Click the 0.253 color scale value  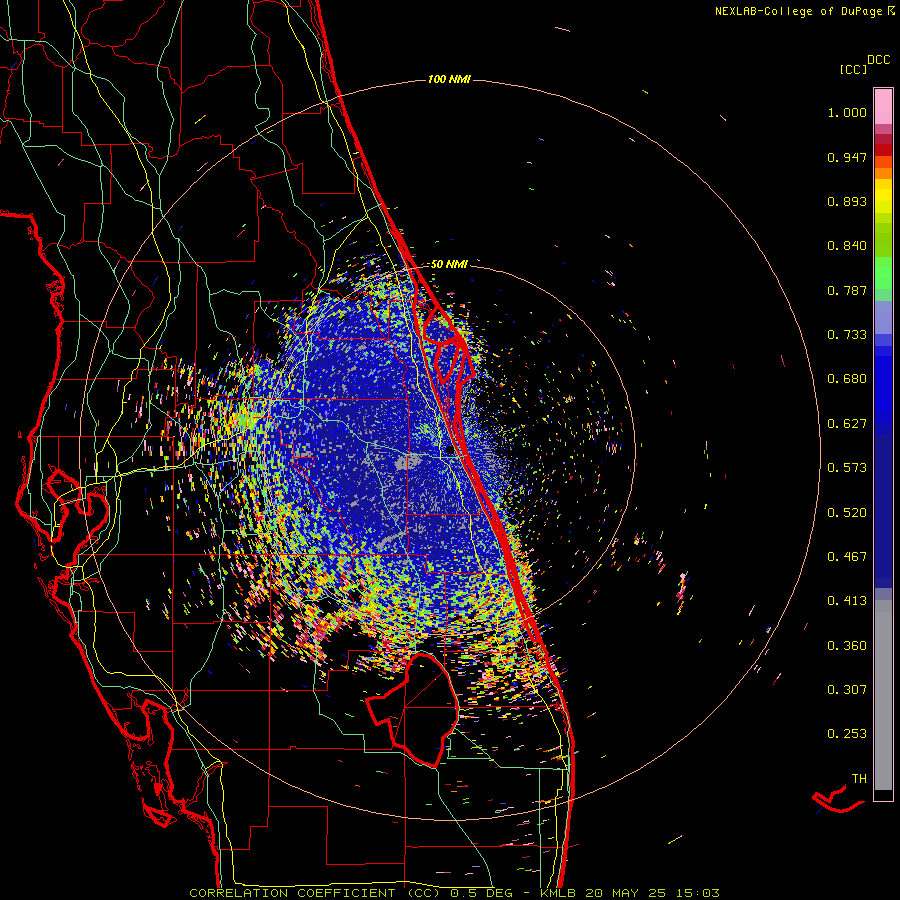(847, 734)
